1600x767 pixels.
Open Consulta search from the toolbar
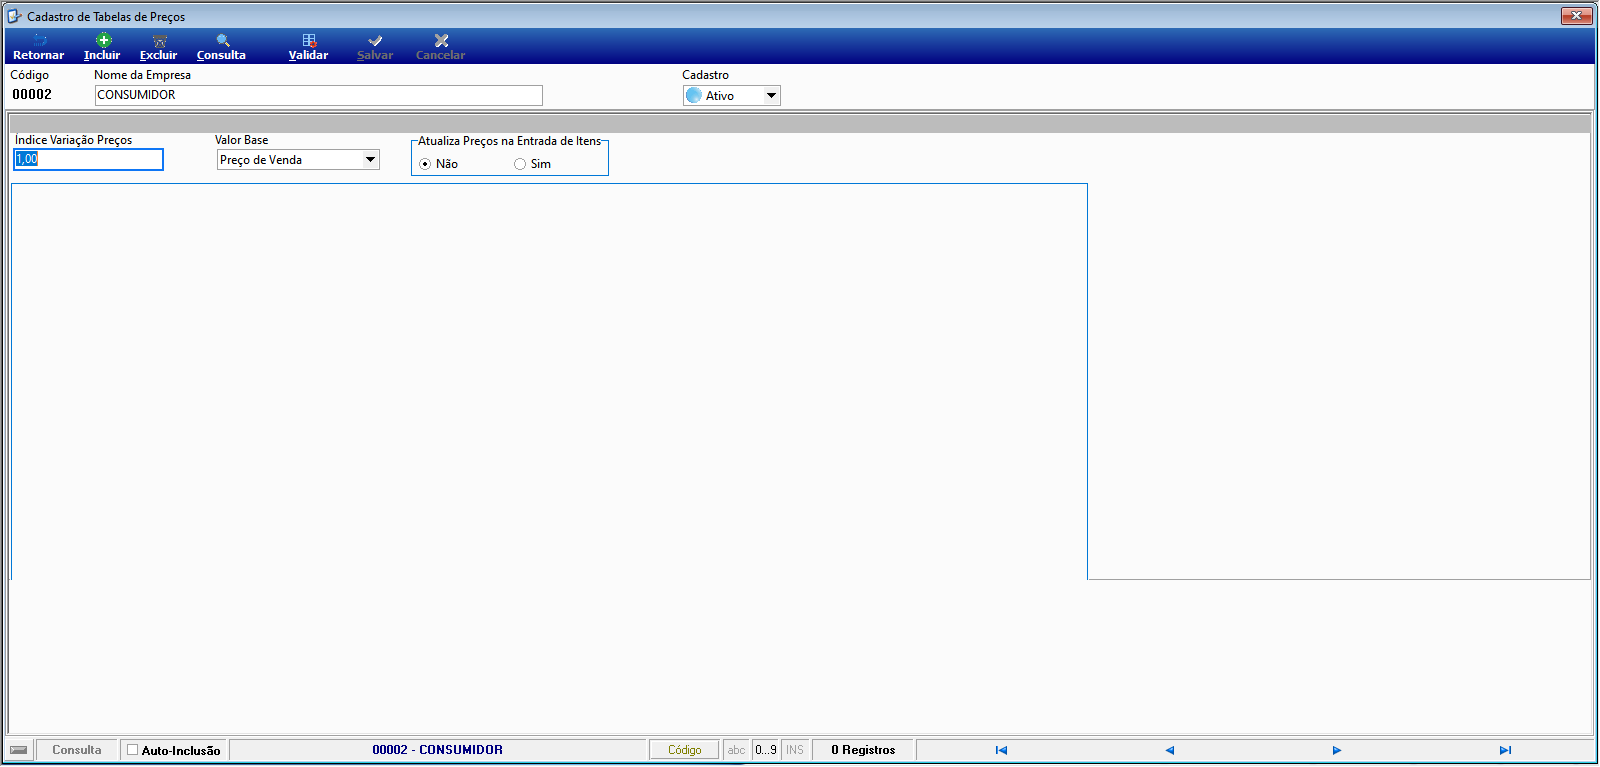pos(221,48)
